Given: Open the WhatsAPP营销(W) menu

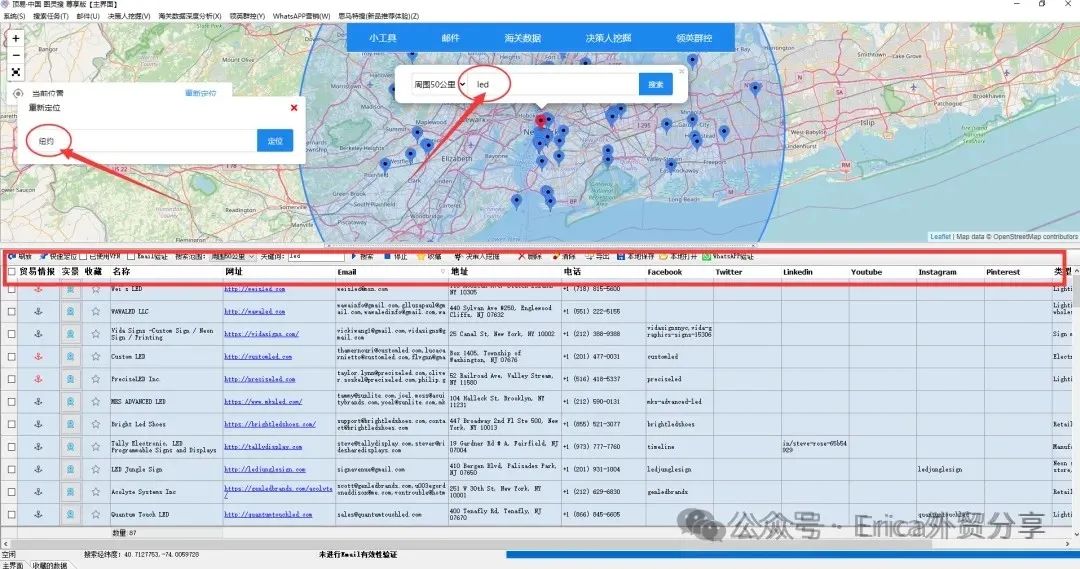Looking at the screenshot, I should 302,16.
